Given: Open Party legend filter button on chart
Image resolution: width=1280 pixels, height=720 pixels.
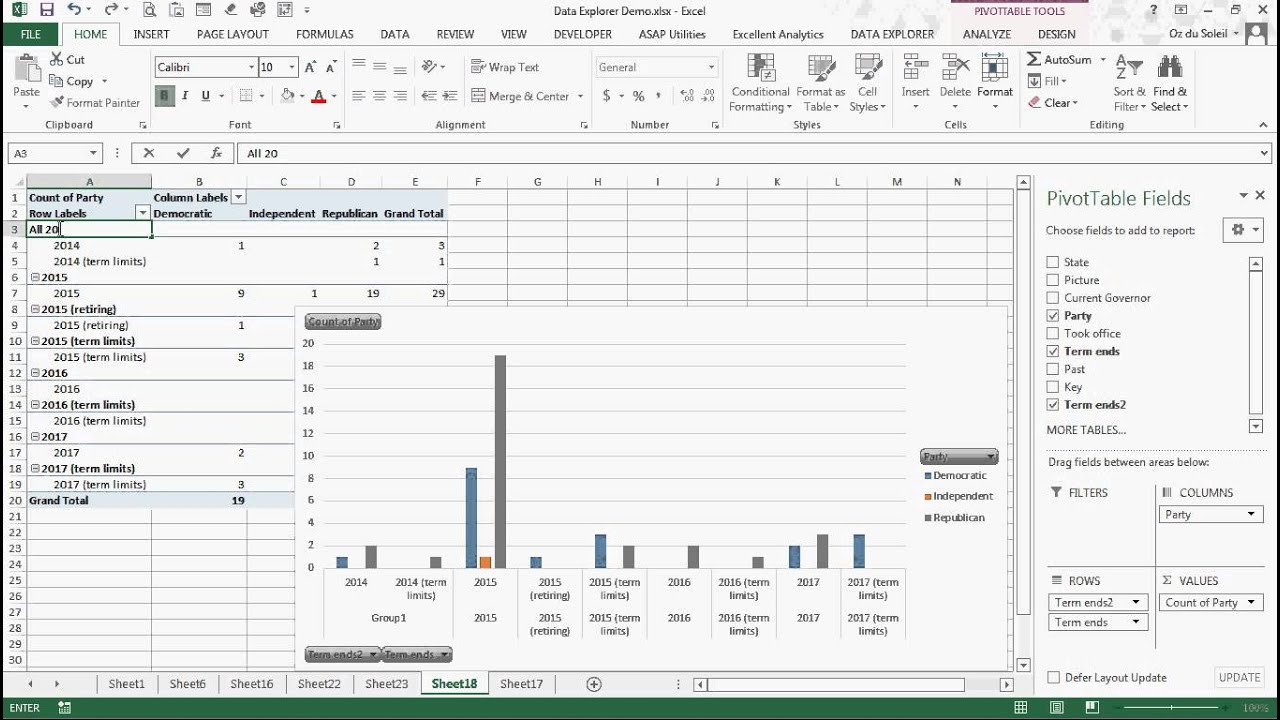Looking at the screenshot, I should [959, 456].
